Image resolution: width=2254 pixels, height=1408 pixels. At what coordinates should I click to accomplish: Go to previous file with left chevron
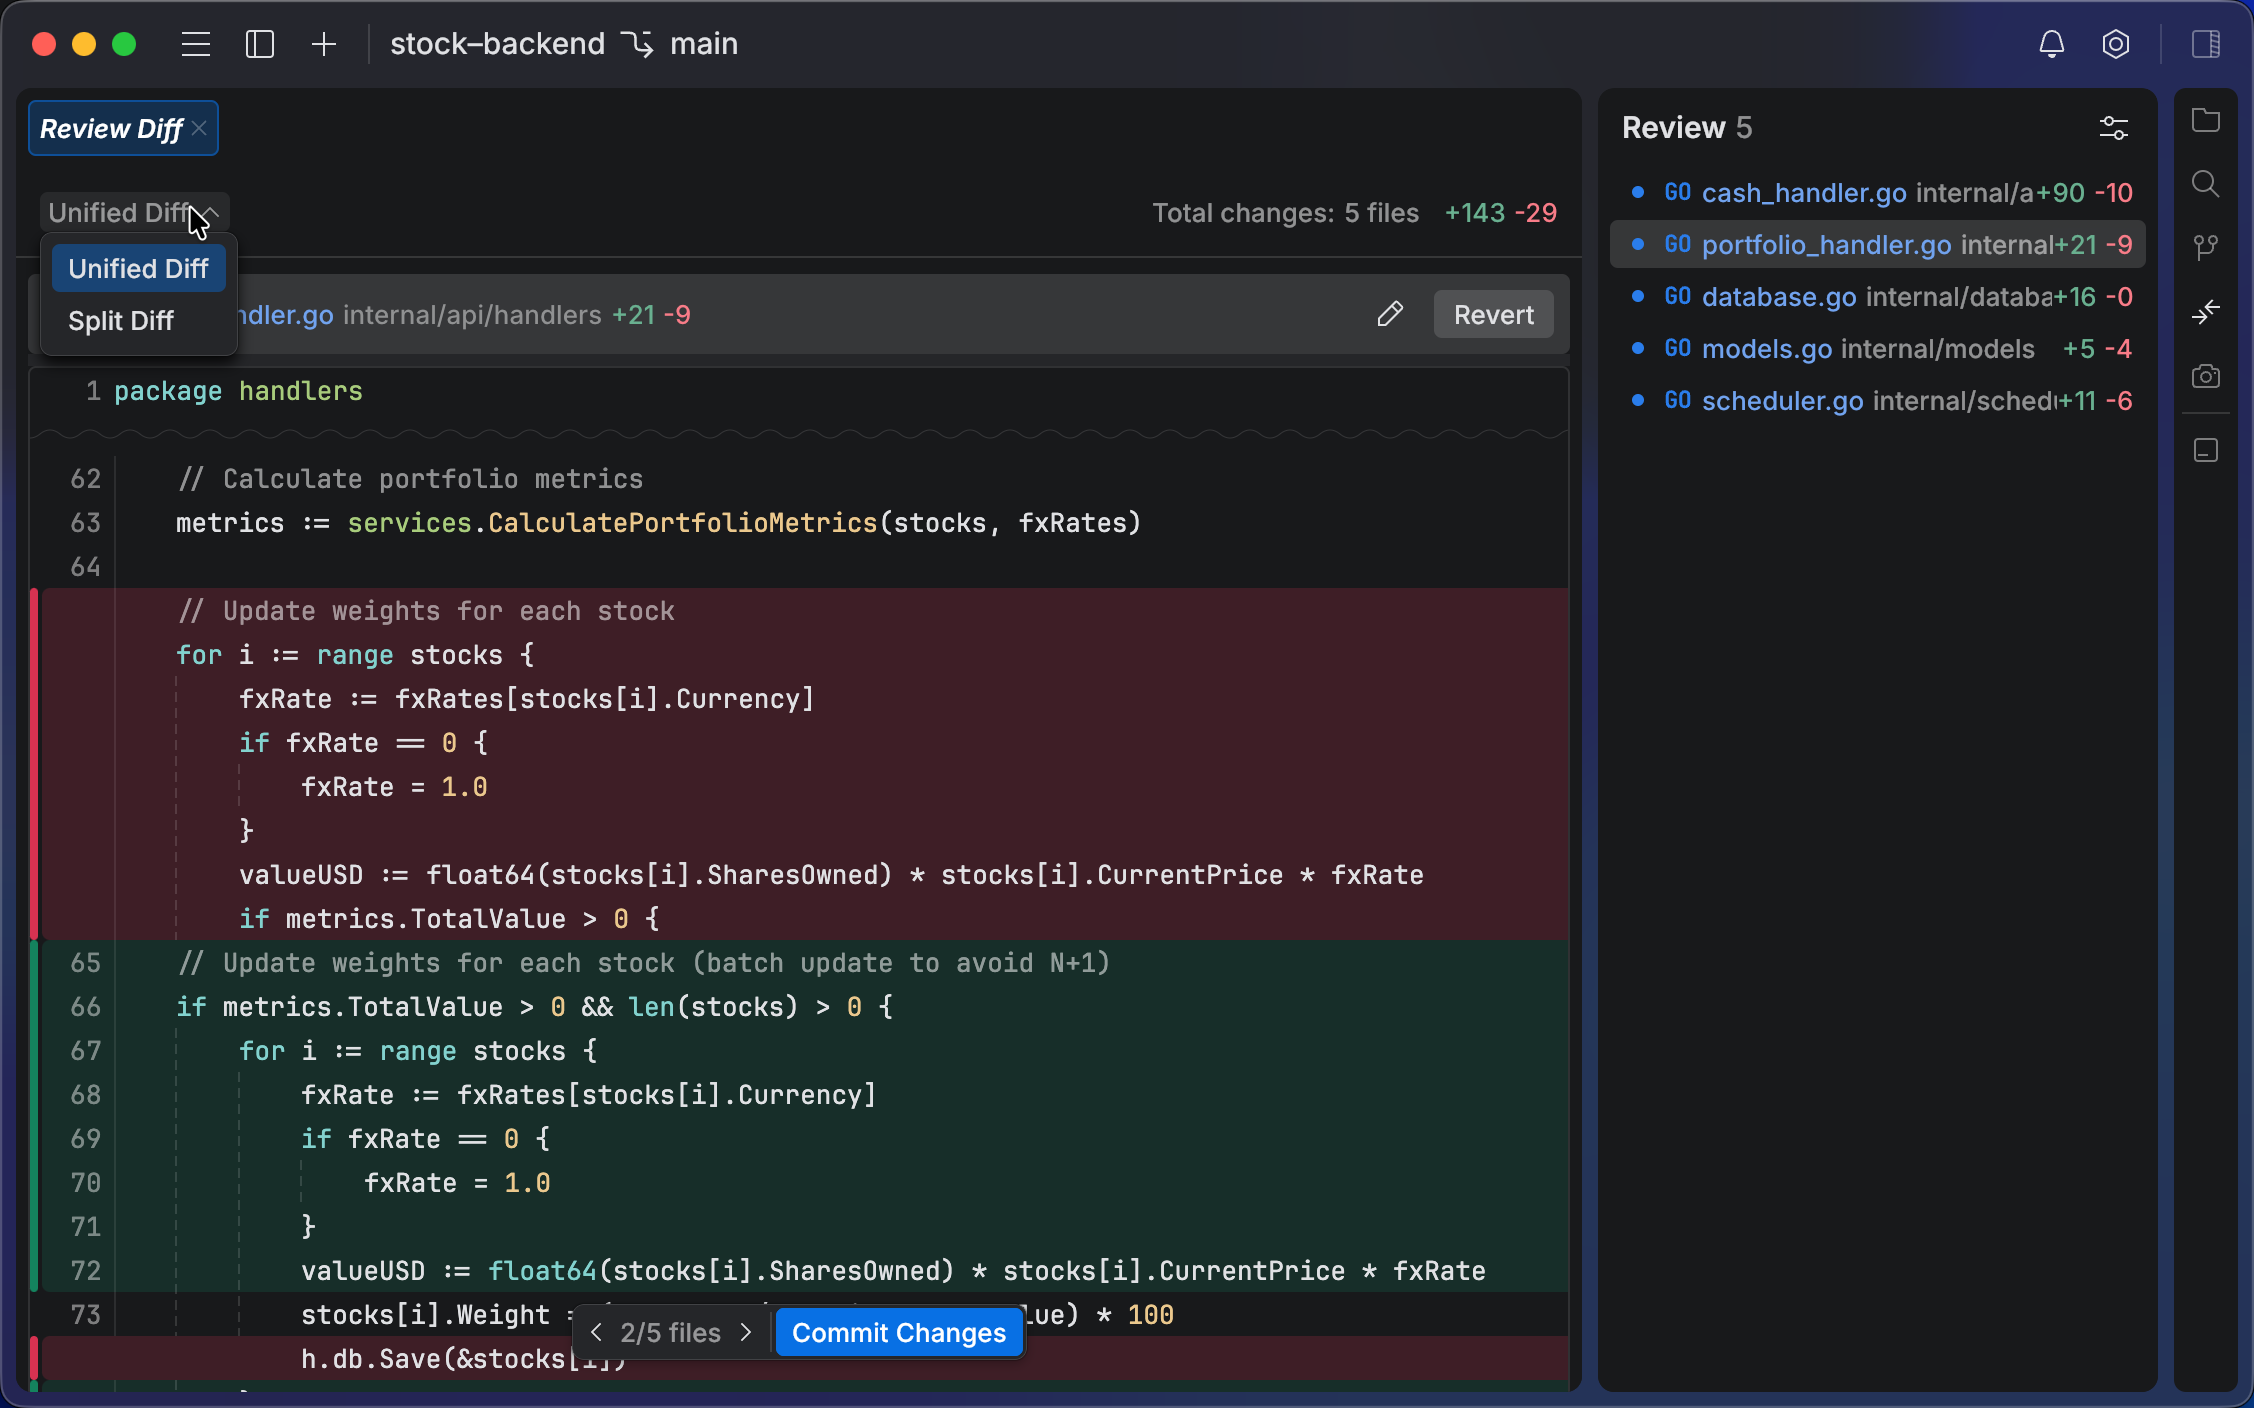point(596,1332)
